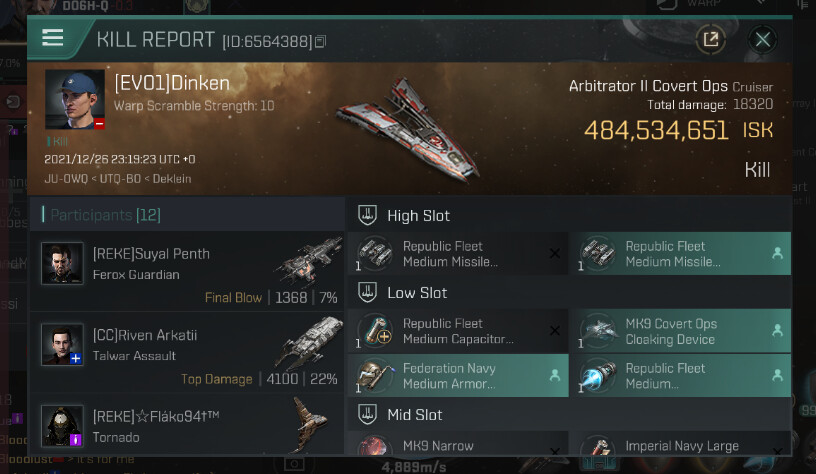
Task: Click the Ferox Guardian ship icon
Action: 308,260
